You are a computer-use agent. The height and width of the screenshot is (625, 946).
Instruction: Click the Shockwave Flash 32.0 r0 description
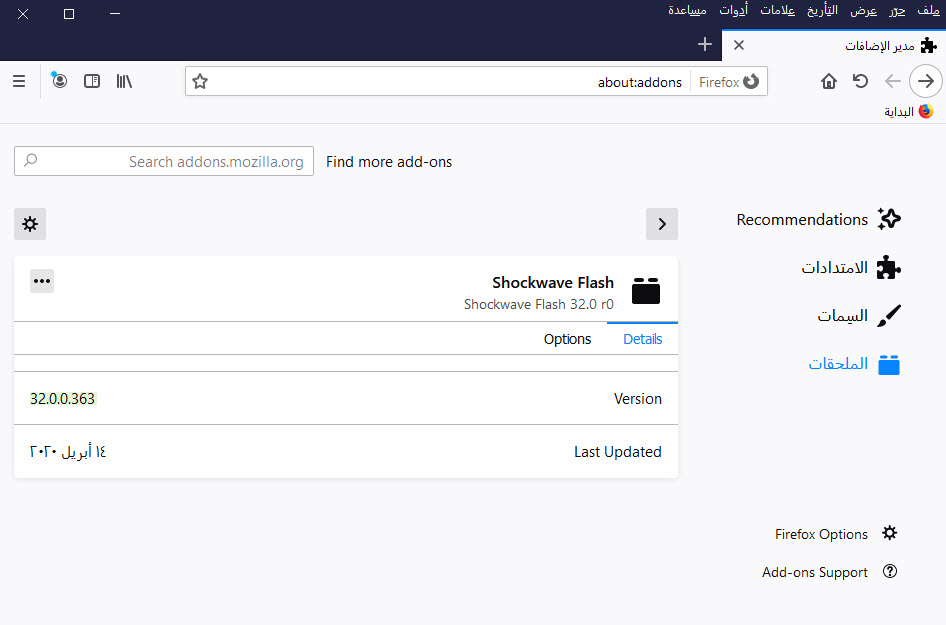[x=539, y=304]
